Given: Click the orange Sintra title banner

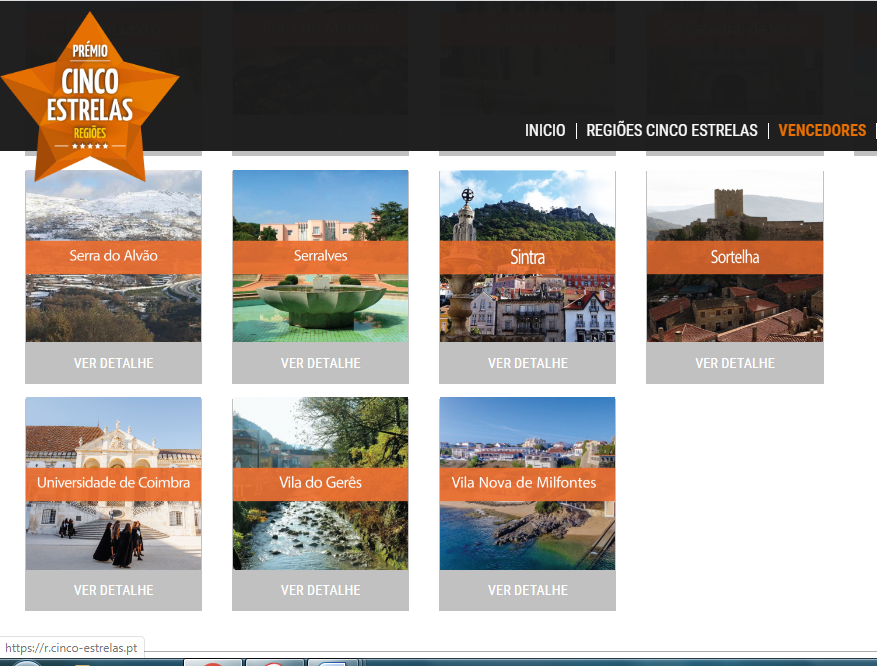Looking at the screenshot, I should (x=527, y=257).
